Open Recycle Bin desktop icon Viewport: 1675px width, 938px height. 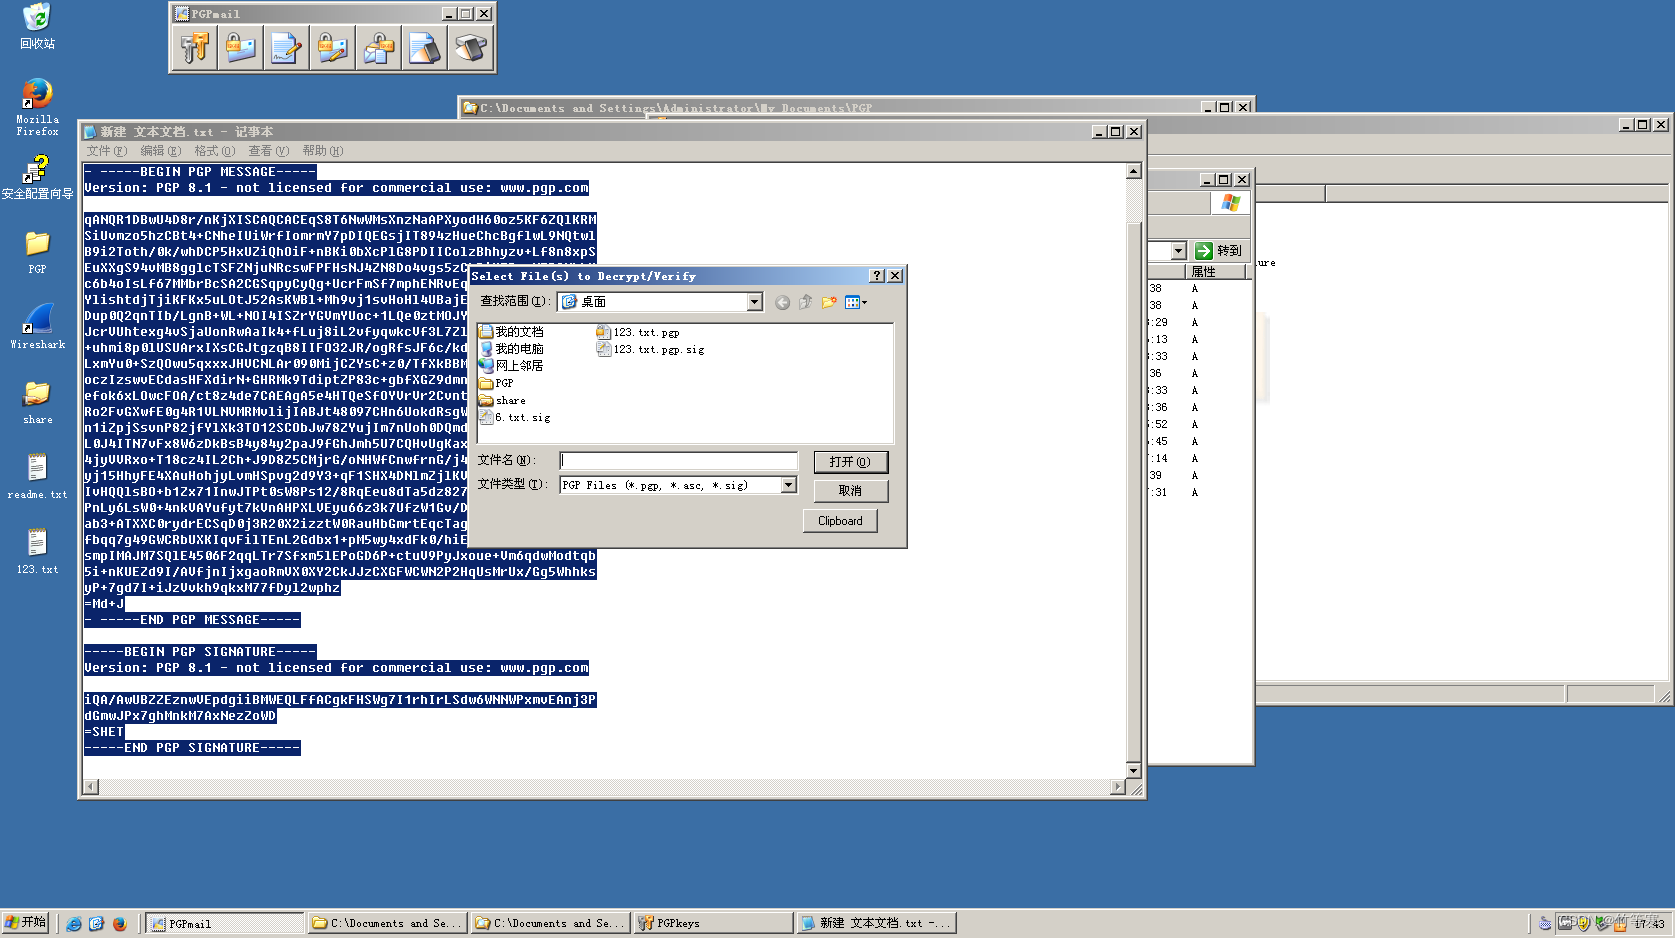click(x=37, y=26)
